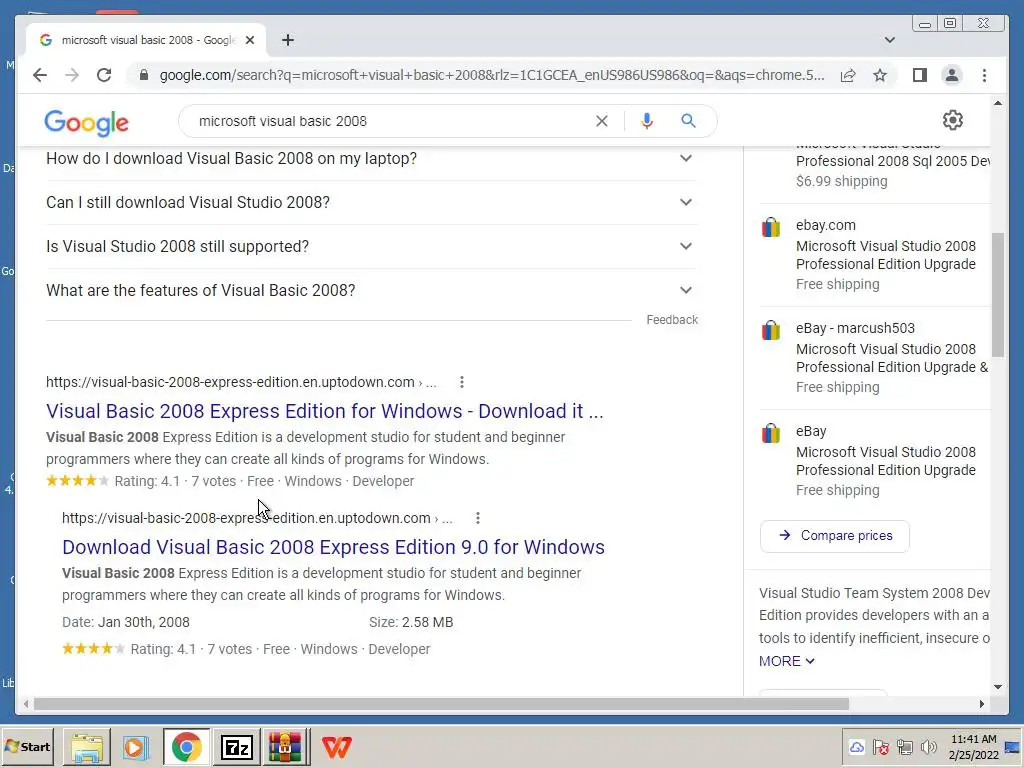Expand 'How do I download Visual Basic 2008' question
The height and width of the screenshot is (768, 1024).
click(x=372, y=159)
